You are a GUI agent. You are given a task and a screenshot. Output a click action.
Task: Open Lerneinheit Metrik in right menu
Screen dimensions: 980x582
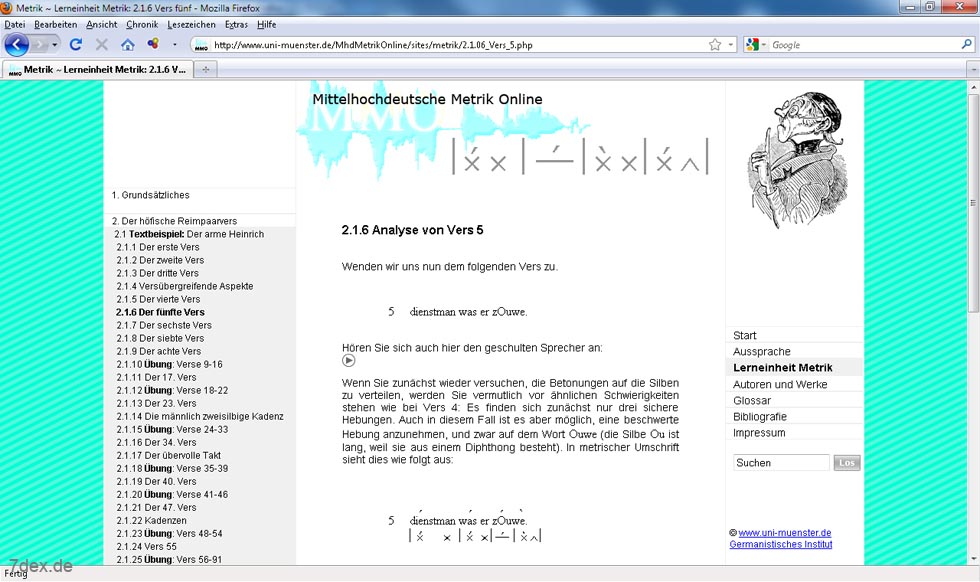782,368
